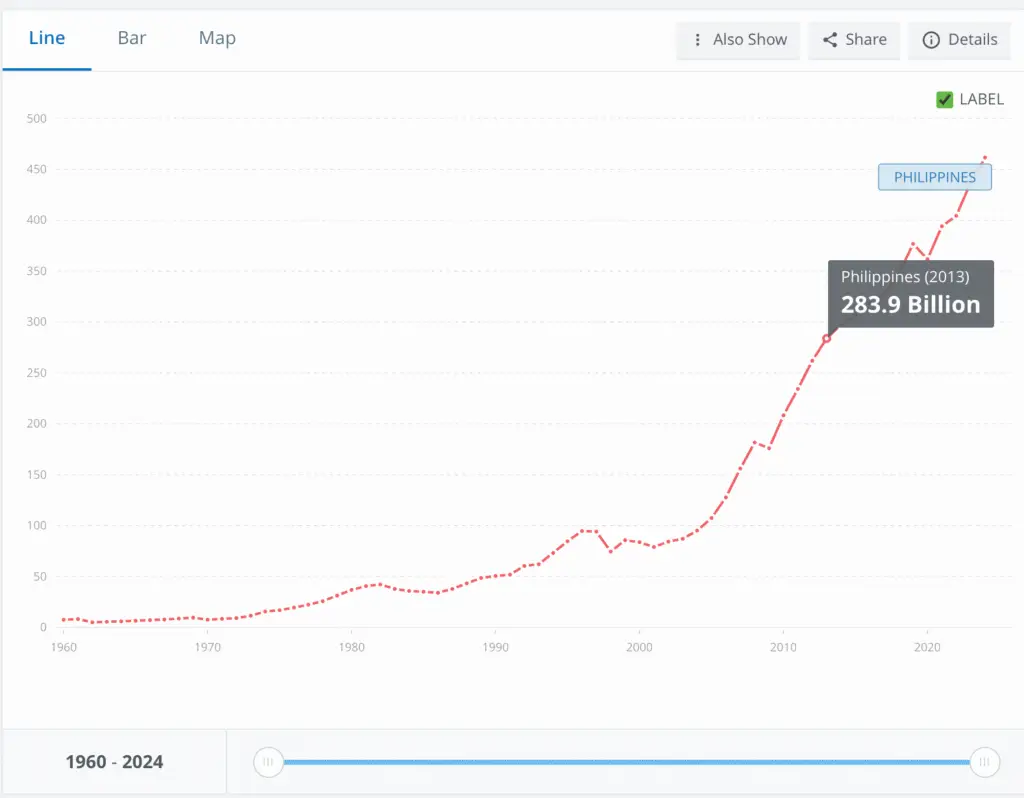Switch to the Map tab

tap(217, 38)
